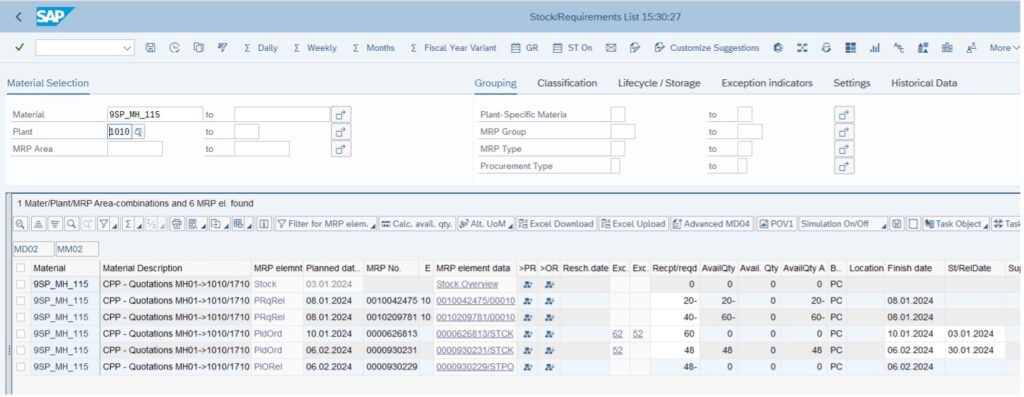Expand the More menu in toolbar
This screenshot has height=397, width=1024.
(x=1004, y=48)
